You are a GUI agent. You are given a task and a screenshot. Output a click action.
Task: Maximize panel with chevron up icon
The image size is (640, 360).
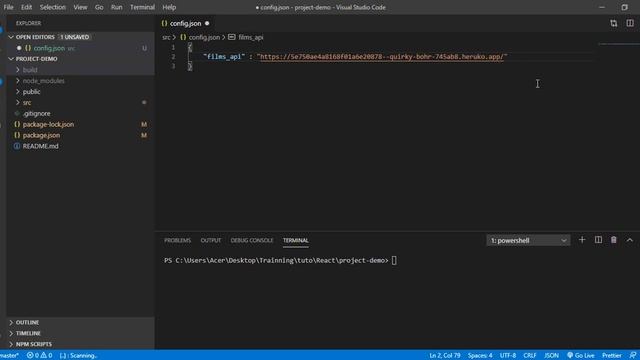click(629, 240)
